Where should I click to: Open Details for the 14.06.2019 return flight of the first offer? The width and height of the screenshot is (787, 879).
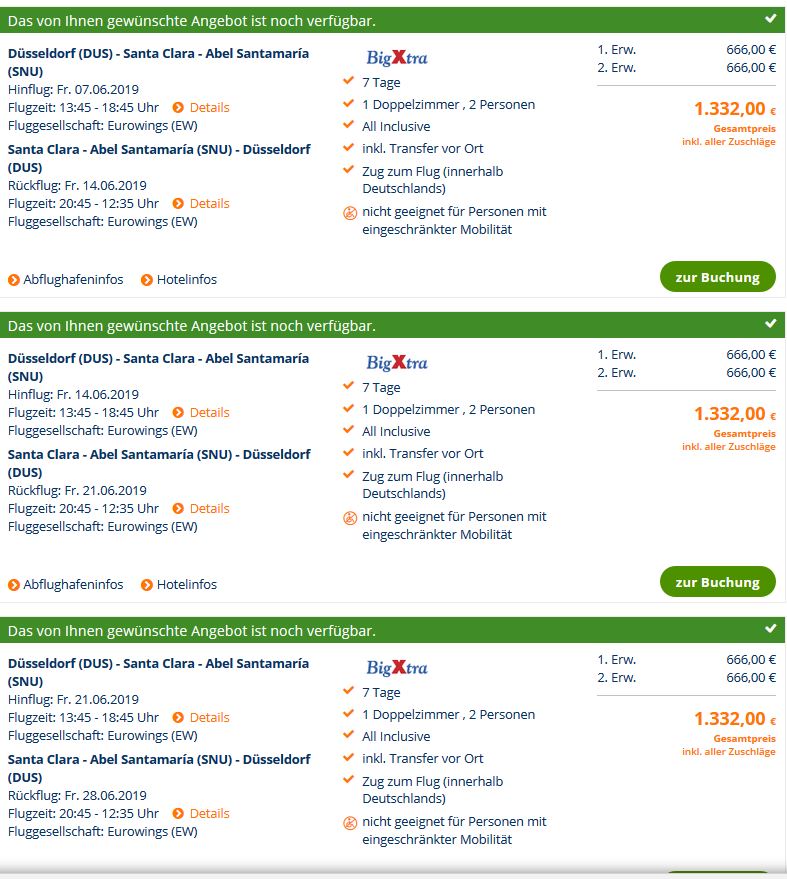pyautogui.click(x=201, y=203)
